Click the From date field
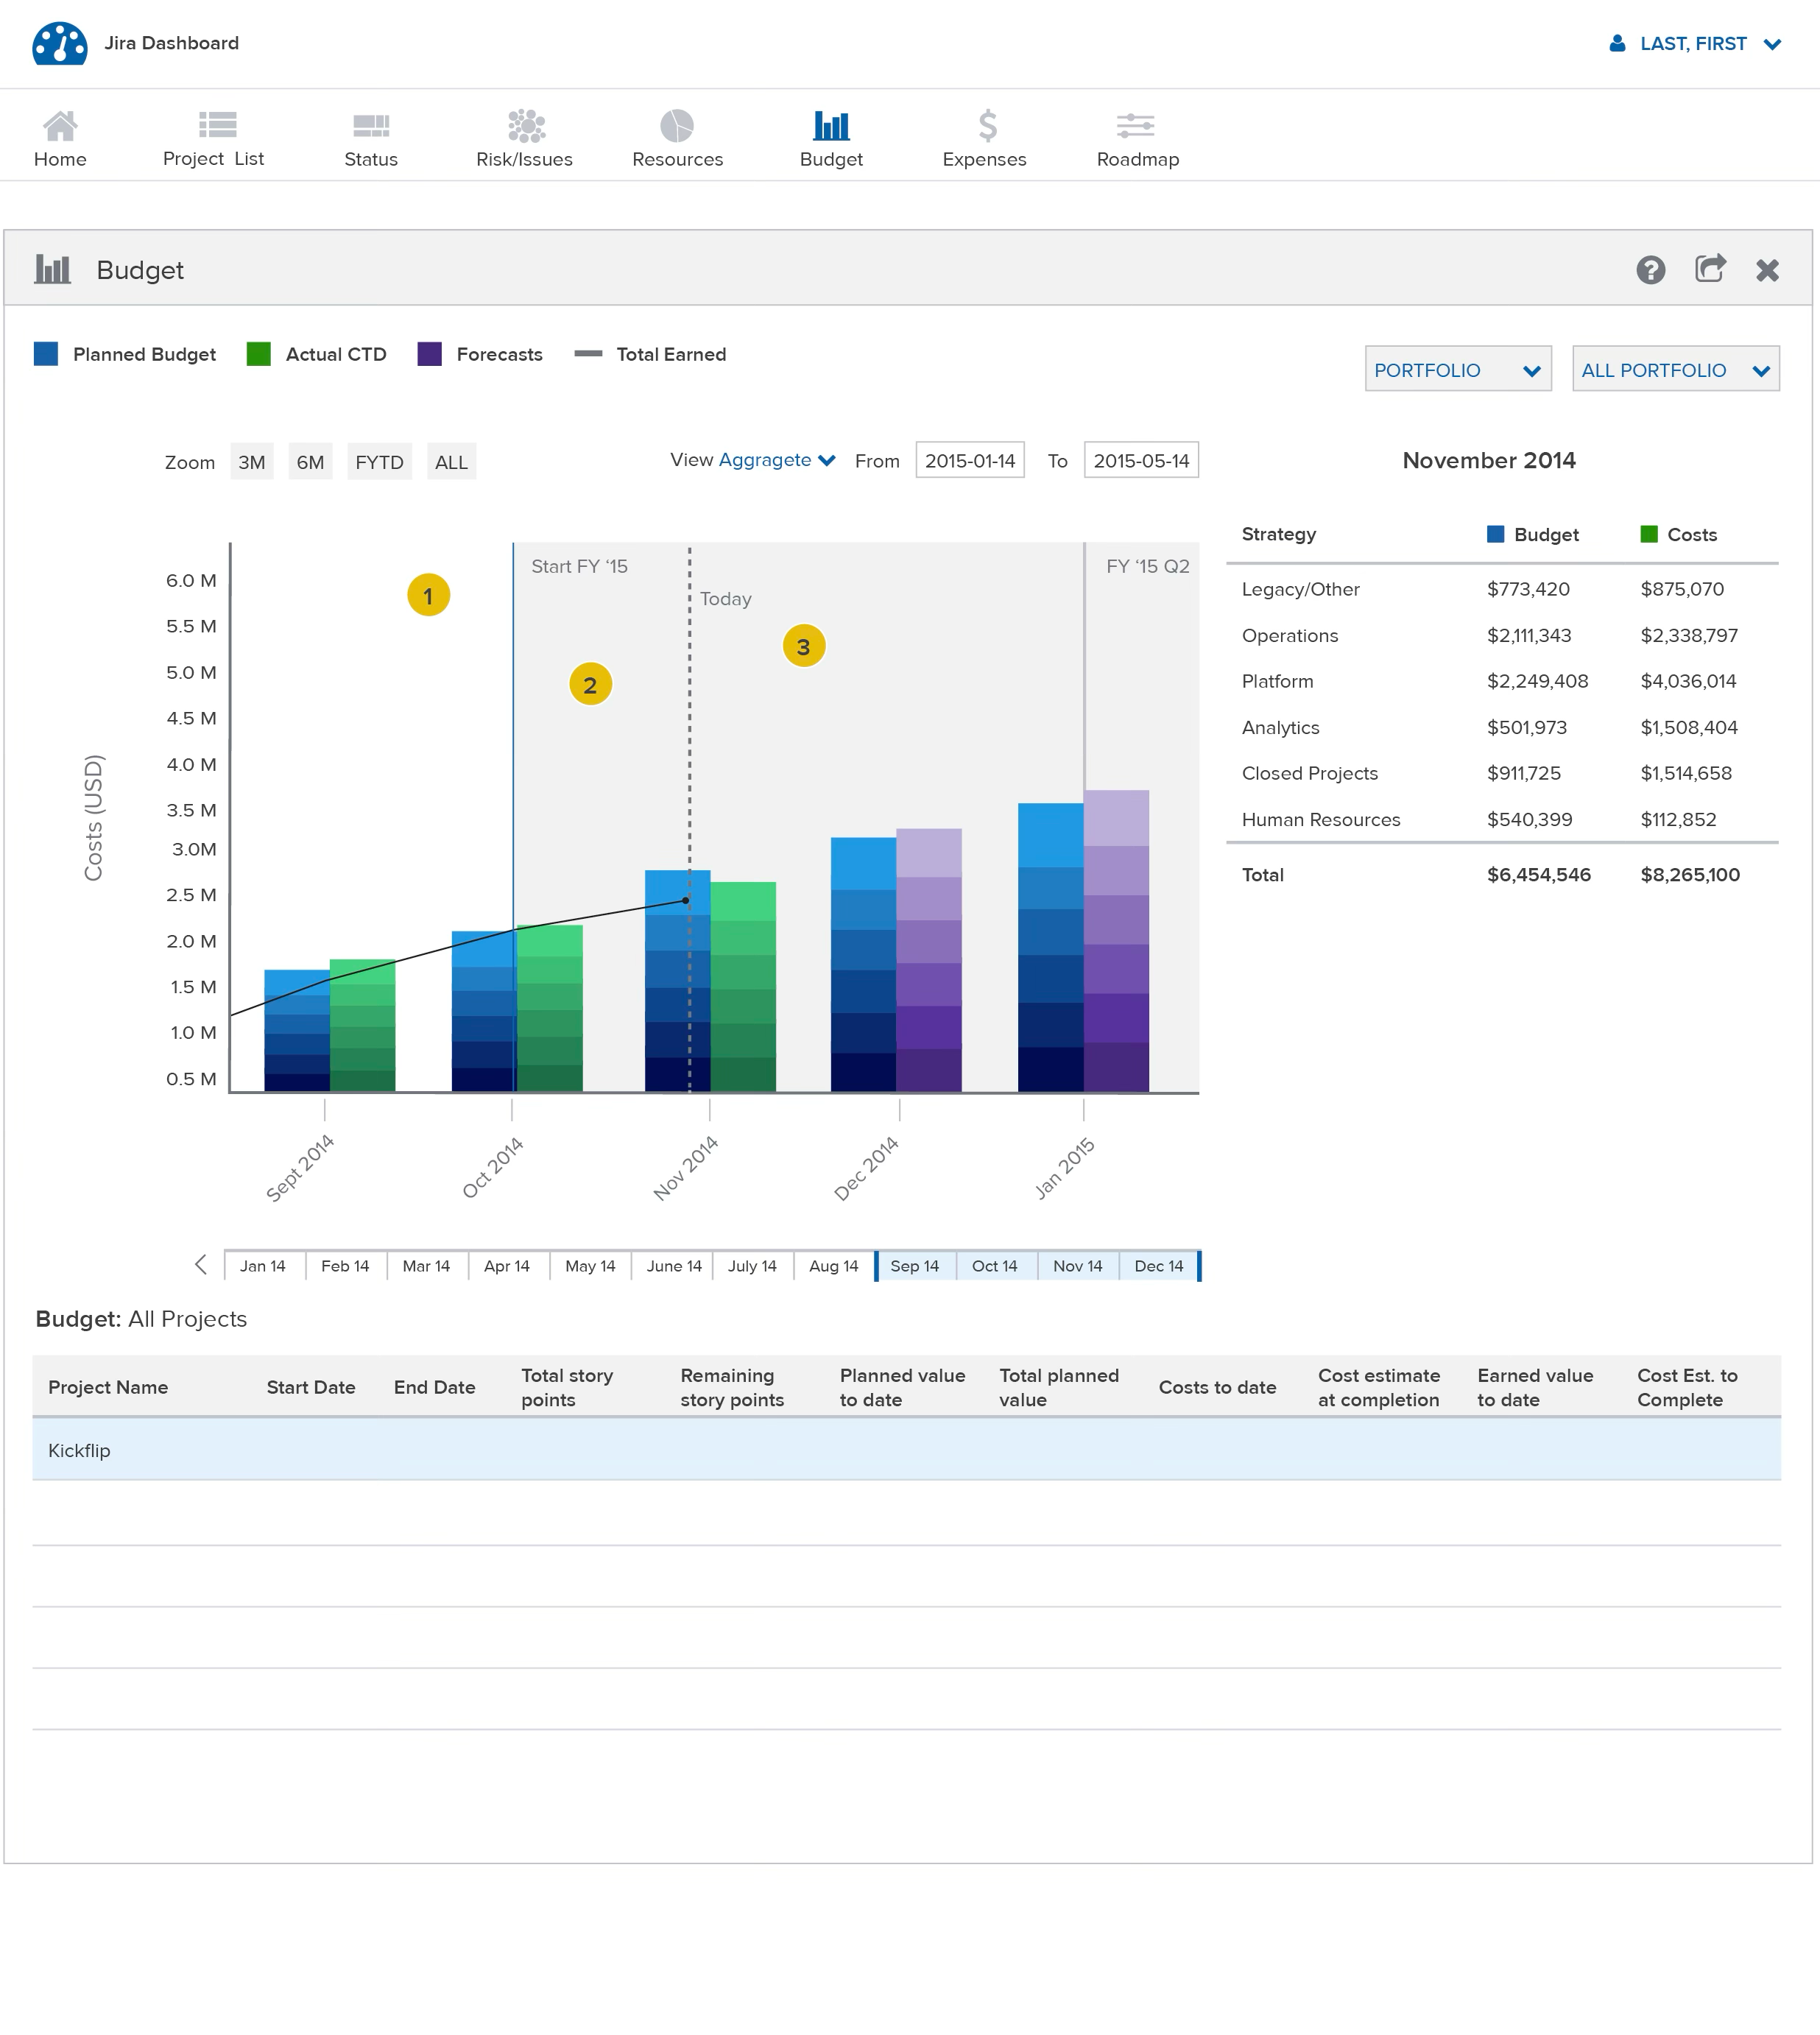This screenshot has height=2035, width=1820. pos(969,461)
